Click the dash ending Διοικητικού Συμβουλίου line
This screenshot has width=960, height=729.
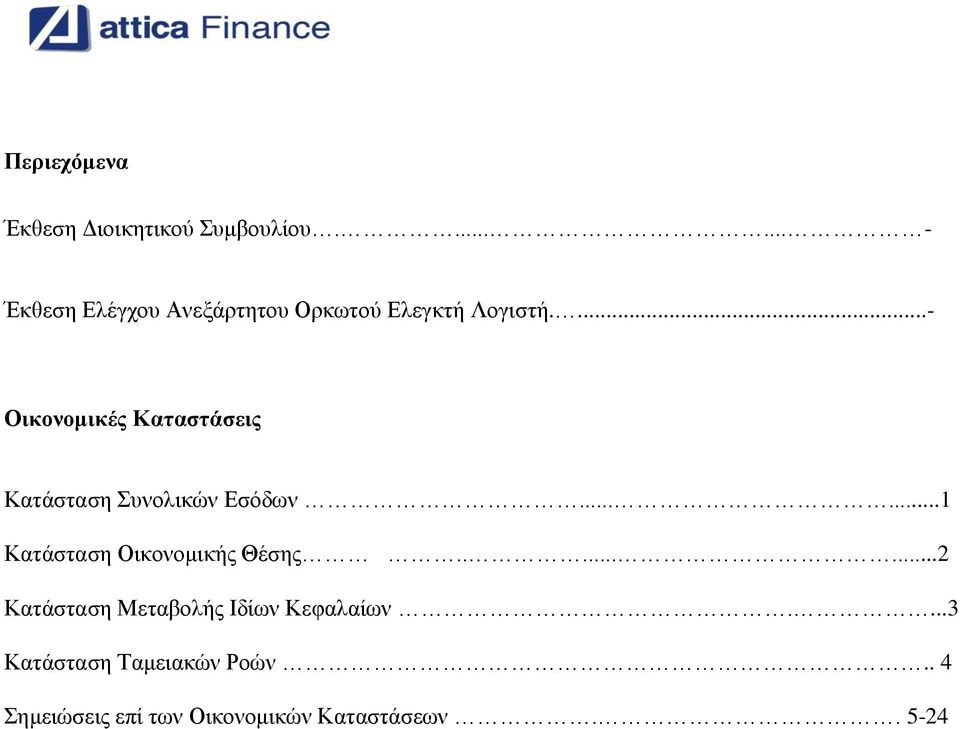[928, 230]
